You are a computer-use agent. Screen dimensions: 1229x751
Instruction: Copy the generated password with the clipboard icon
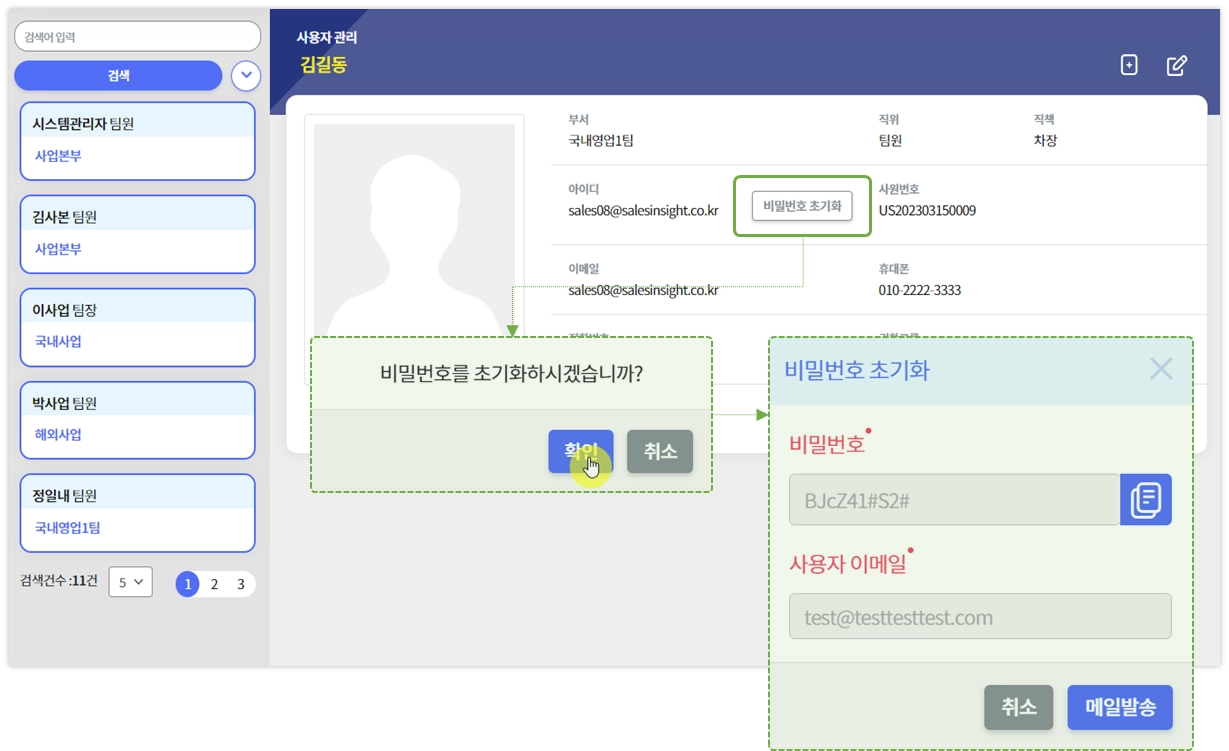coord(1146,500)
